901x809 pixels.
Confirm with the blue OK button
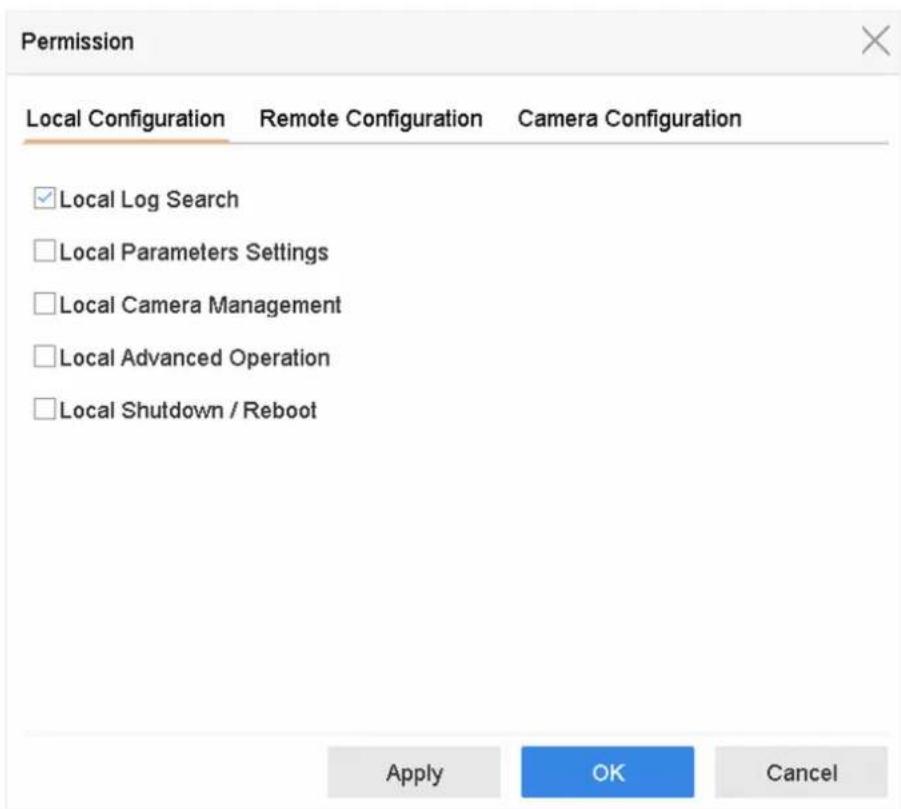pyautogui.click(x=607, y=772)
